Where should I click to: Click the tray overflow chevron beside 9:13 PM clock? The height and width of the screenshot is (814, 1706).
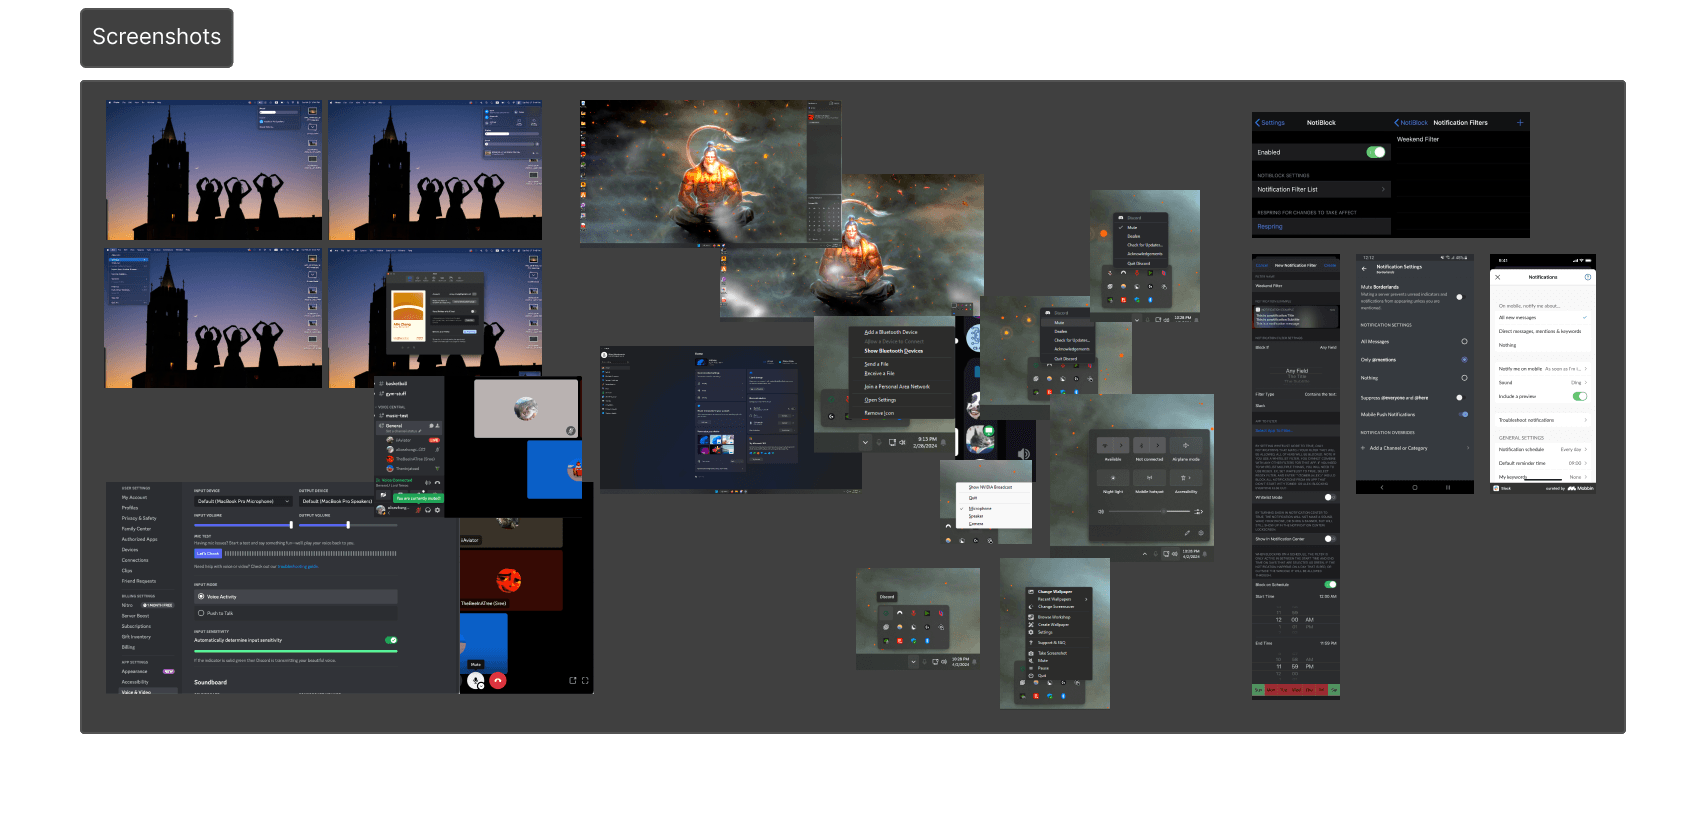pos(865,442)
